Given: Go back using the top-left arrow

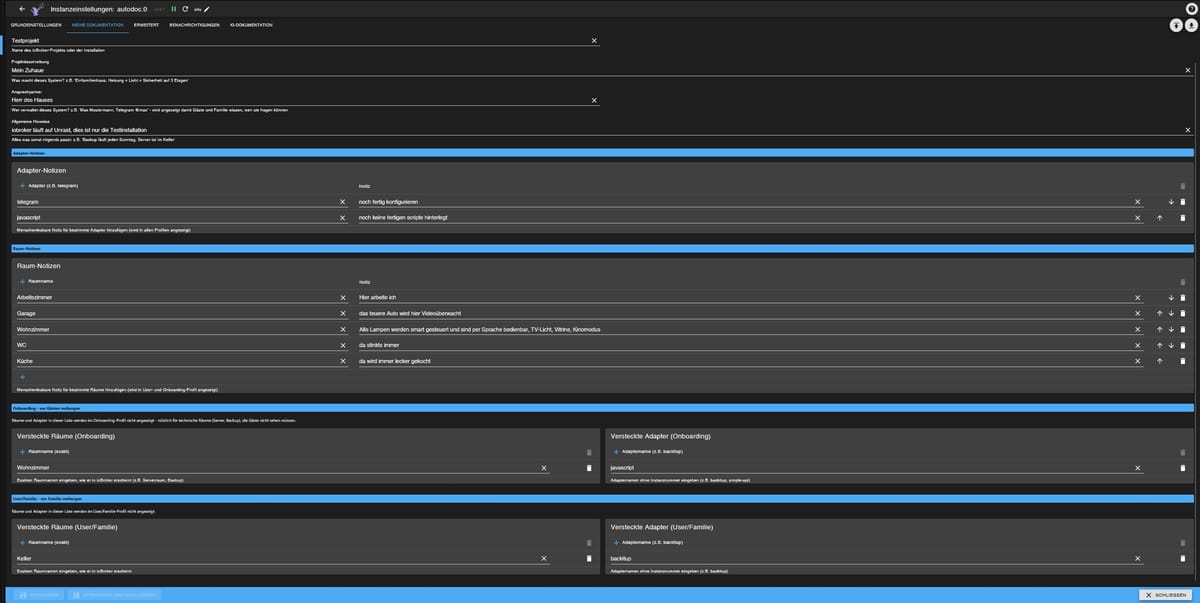Looking at the screenshot, I should point(22,9).
